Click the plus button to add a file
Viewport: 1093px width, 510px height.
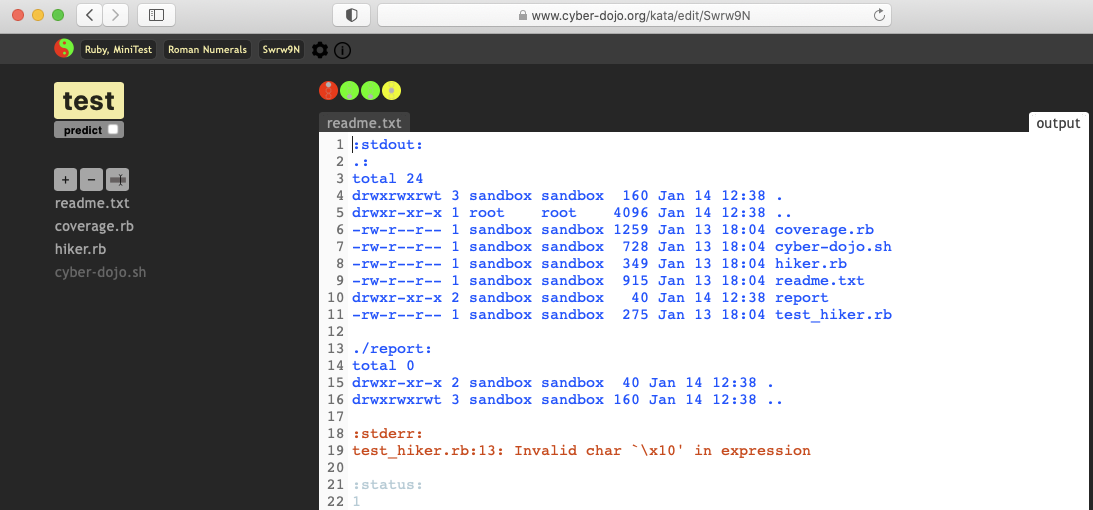click(x=66, y=180)
